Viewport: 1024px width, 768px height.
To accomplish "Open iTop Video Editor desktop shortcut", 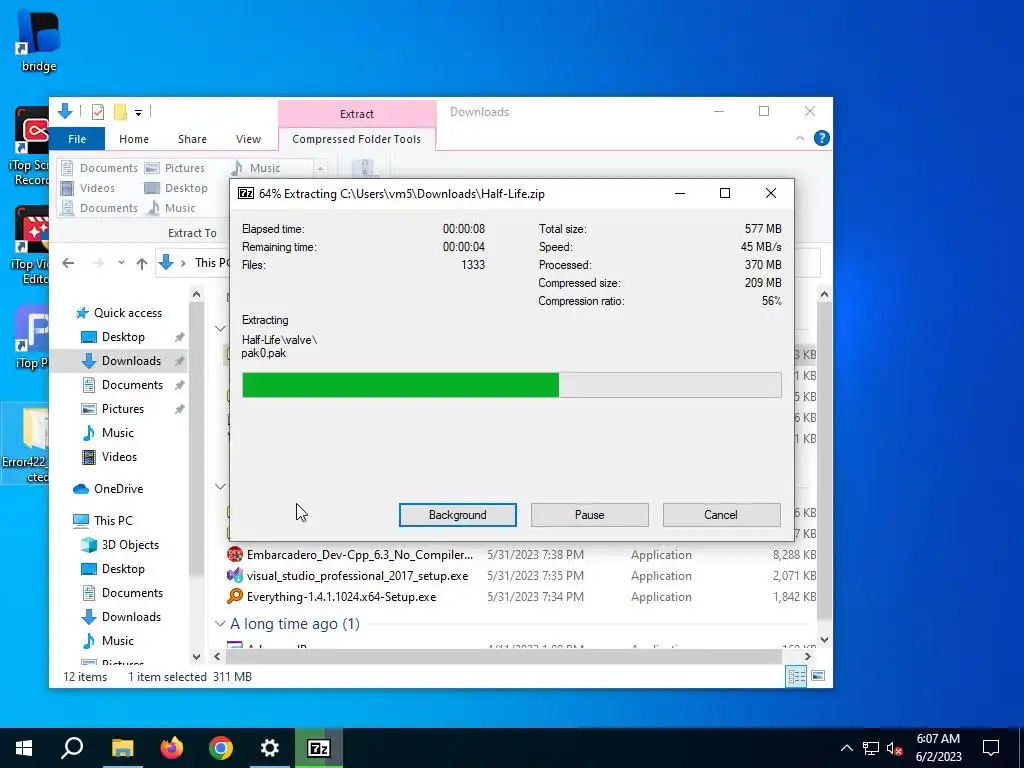I will pos(31,246).
